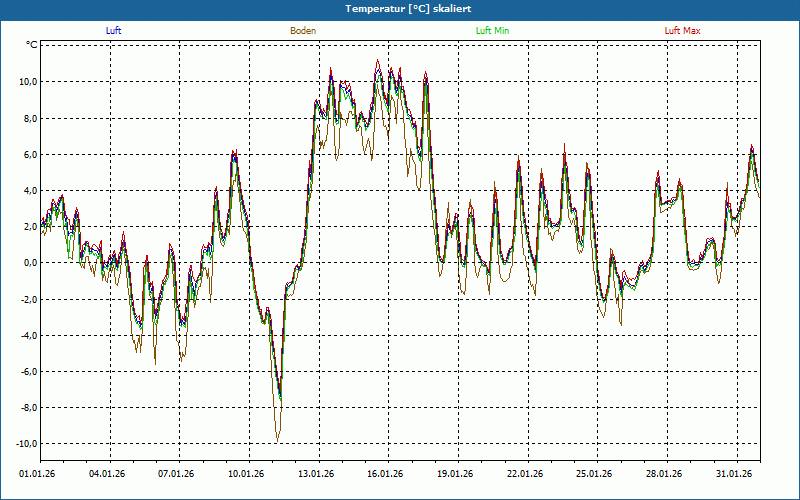Click the lowest Boden dip near -10 degrees

point(277,439)
